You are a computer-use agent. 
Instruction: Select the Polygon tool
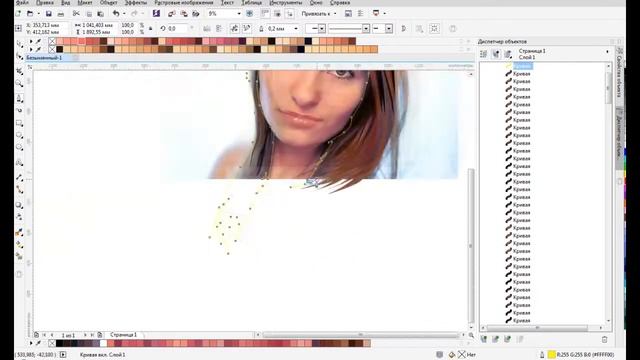[19, 147]
